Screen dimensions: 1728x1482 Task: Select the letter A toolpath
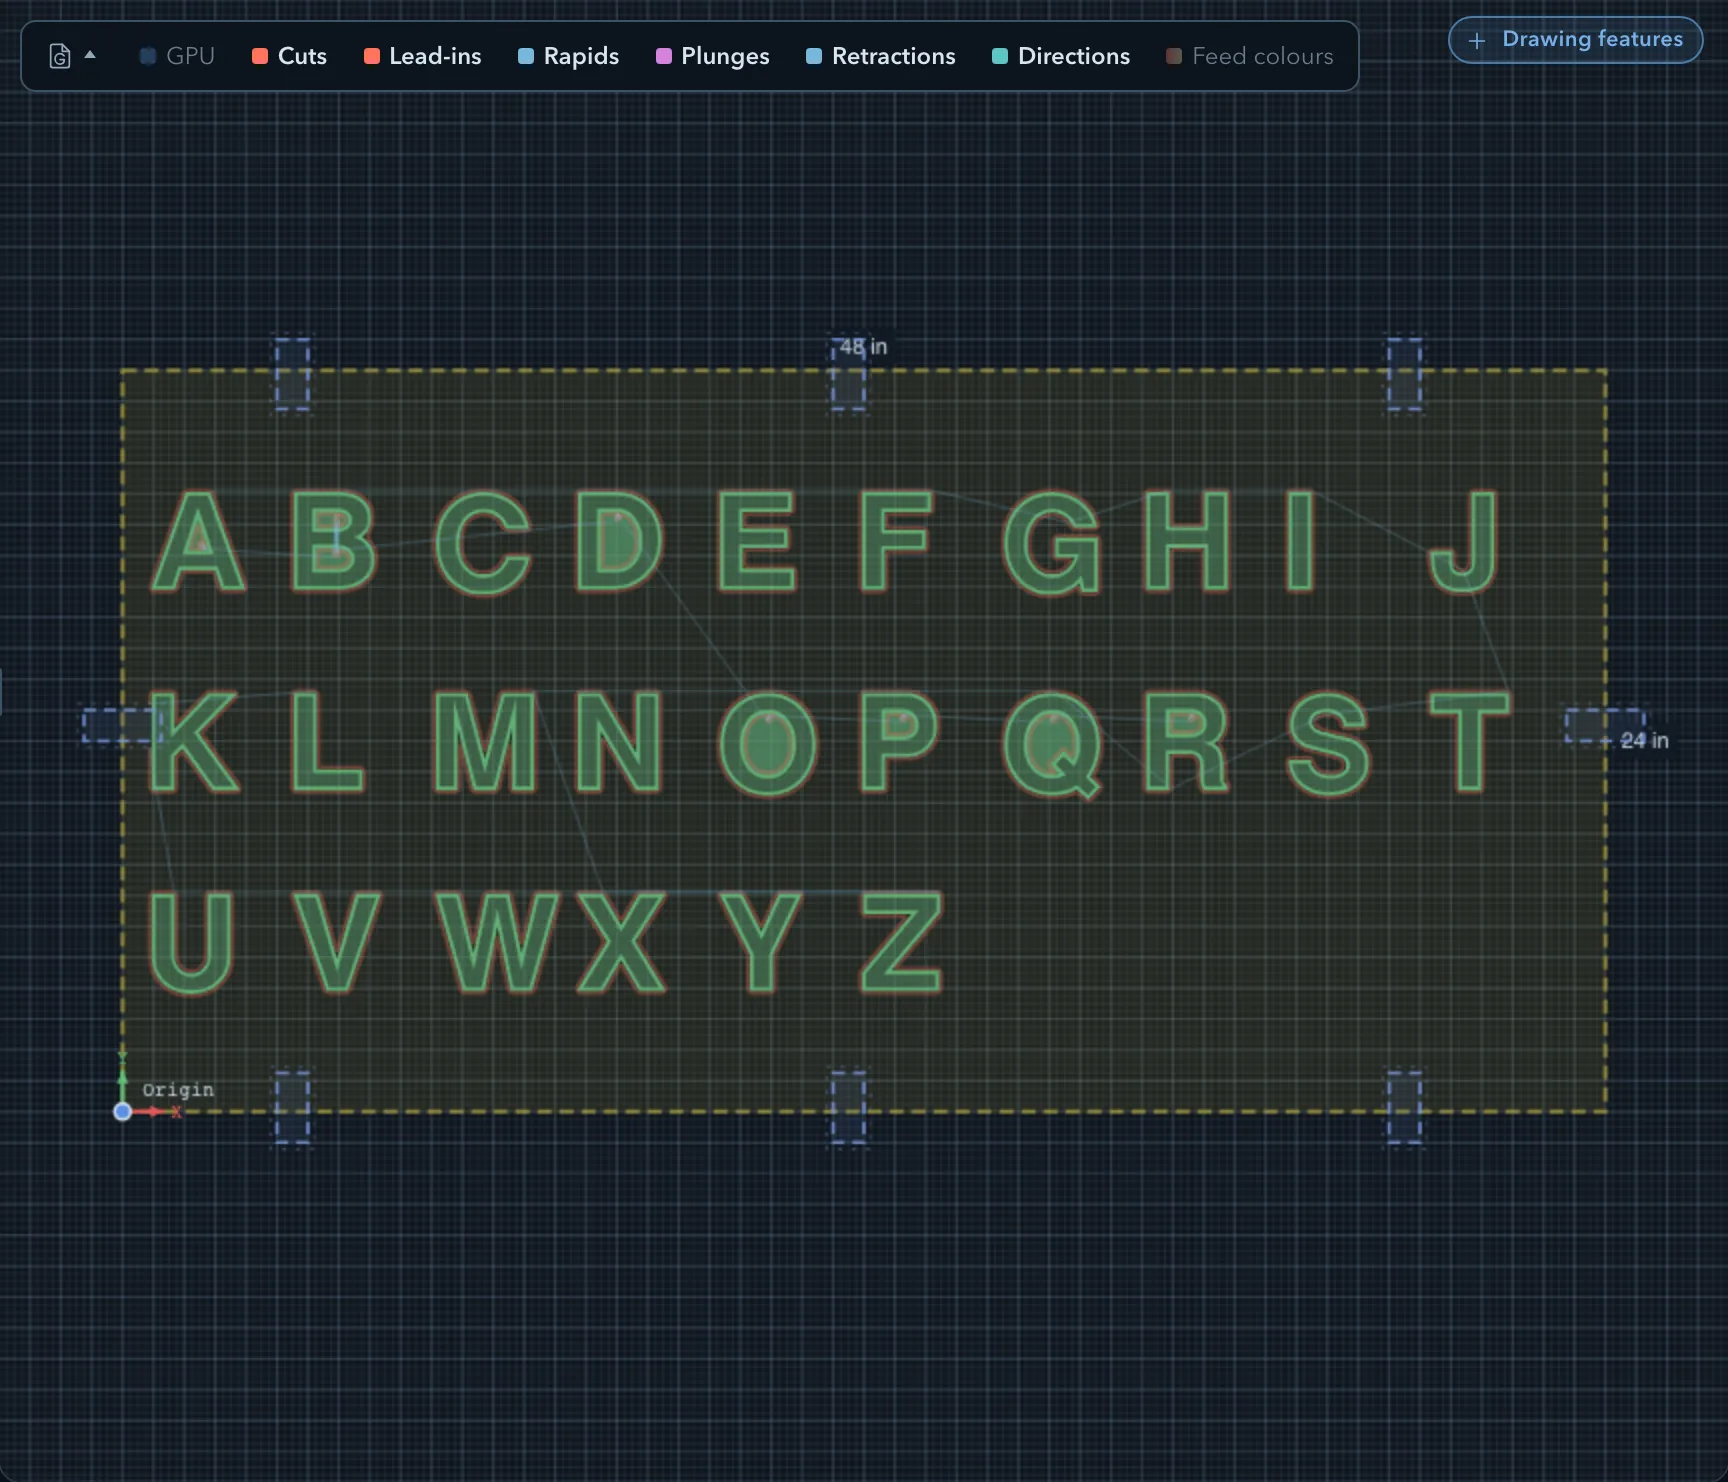(198, 541)
